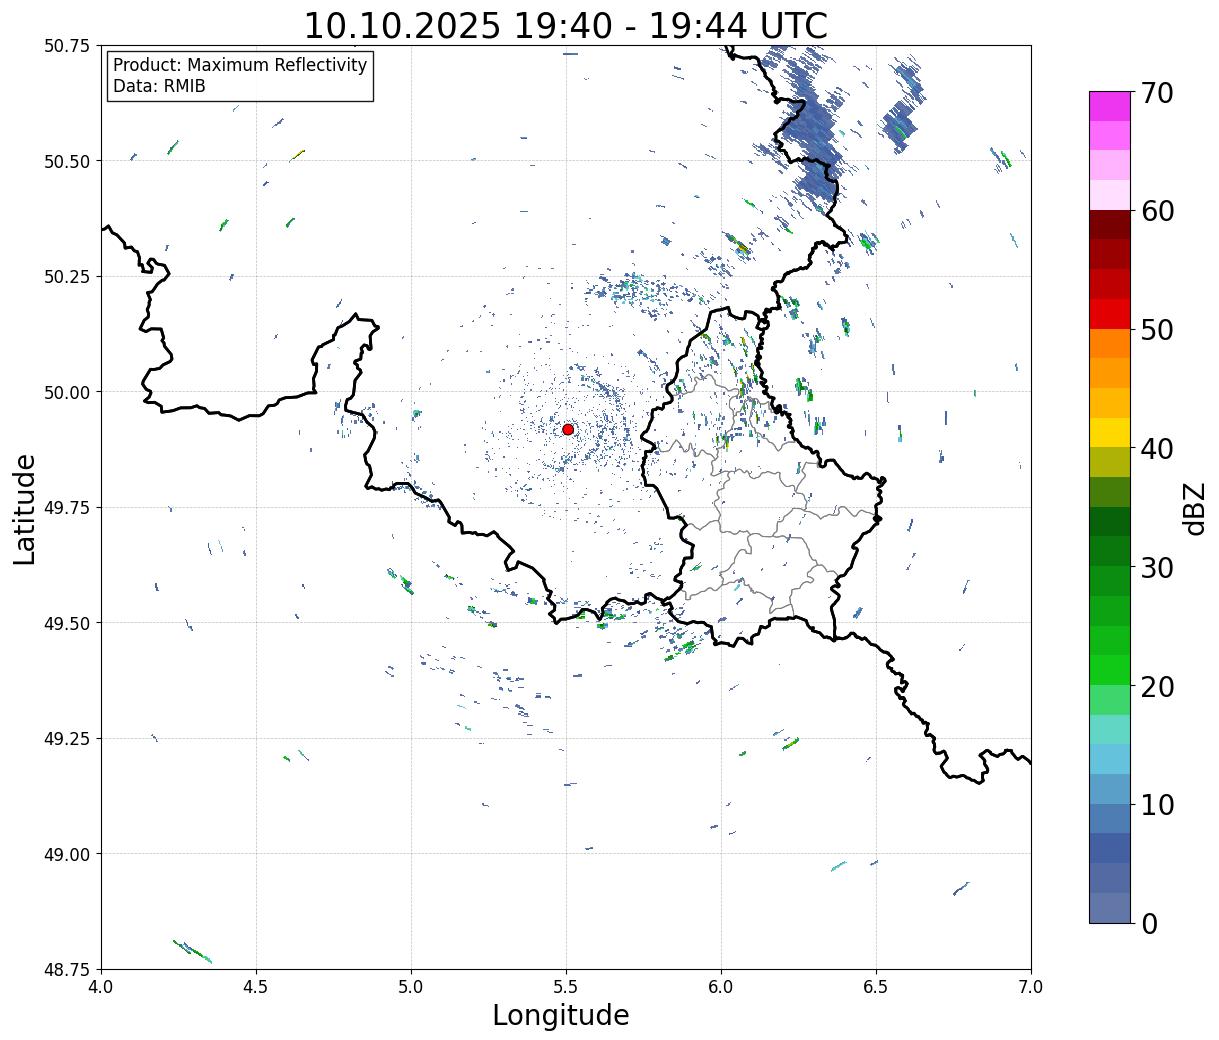Click the 'Product: Maximum Reflectivity' legend text
Viewport: 1219px width, 1040px height.
tap(240, 65)
